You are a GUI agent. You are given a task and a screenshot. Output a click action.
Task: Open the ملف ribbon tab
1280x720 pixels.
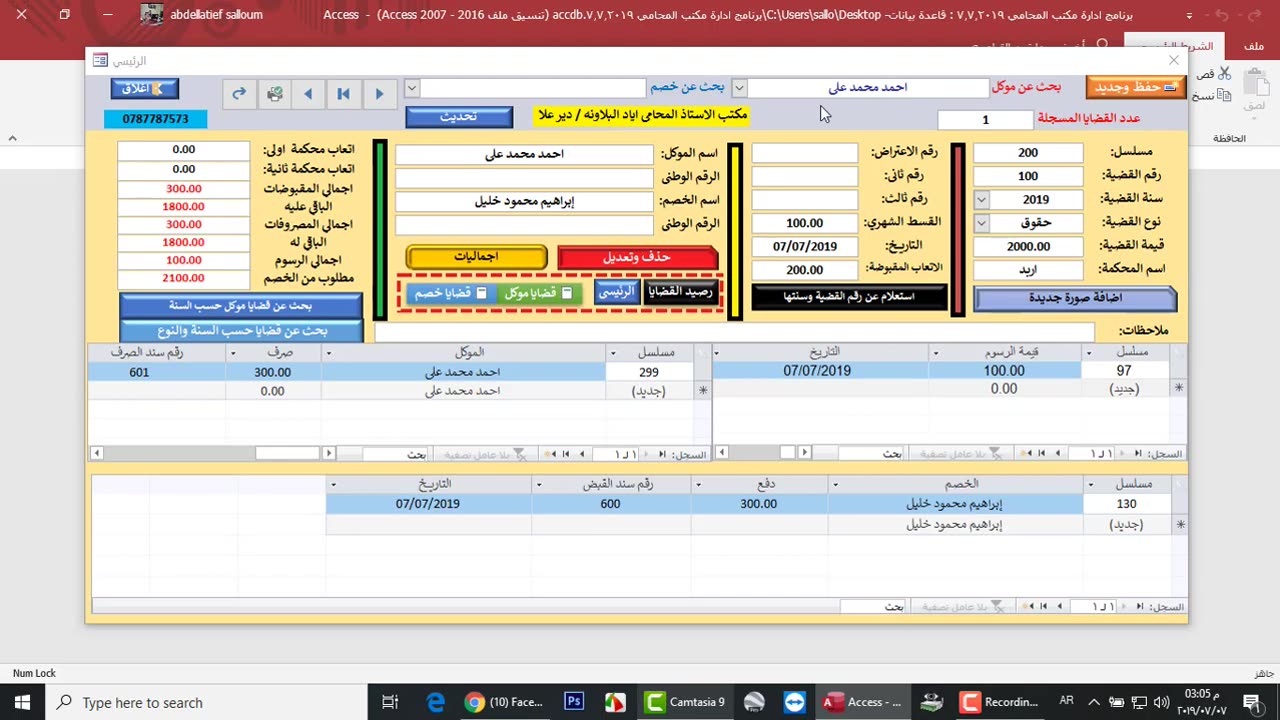tap(1254, 46)
